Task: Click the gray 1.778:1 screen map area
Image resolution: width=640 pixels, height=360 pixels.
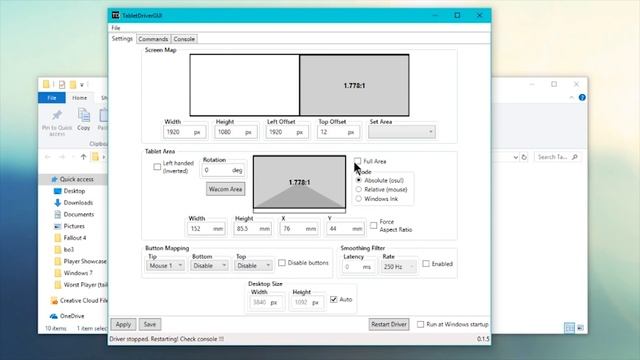Action: point(354,85)
